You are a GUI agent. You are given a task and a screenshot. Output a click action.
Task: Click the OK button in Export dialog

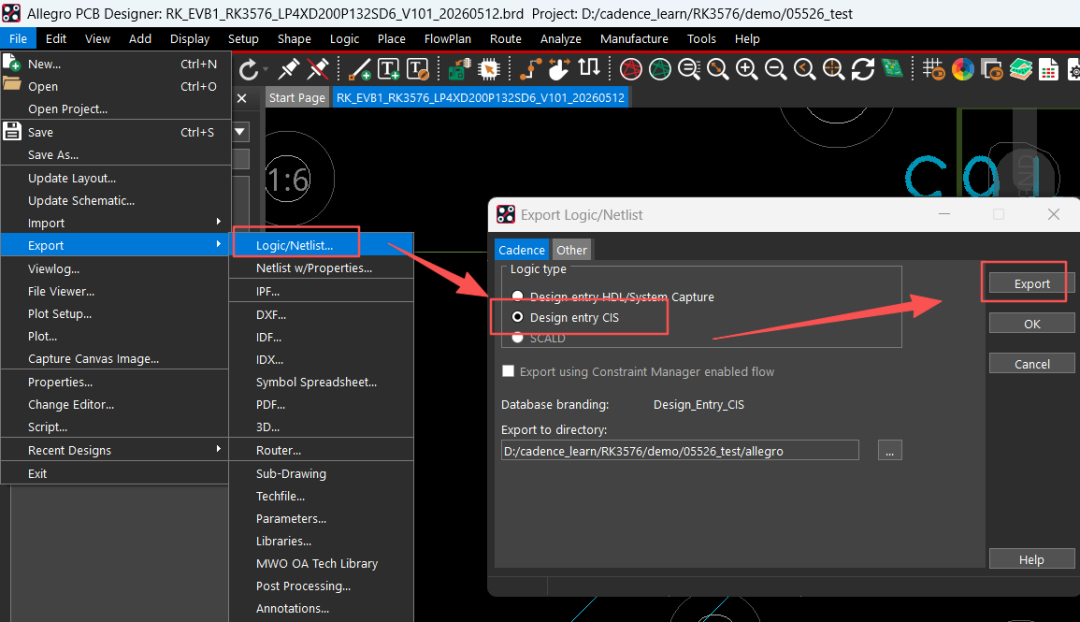1031,324
